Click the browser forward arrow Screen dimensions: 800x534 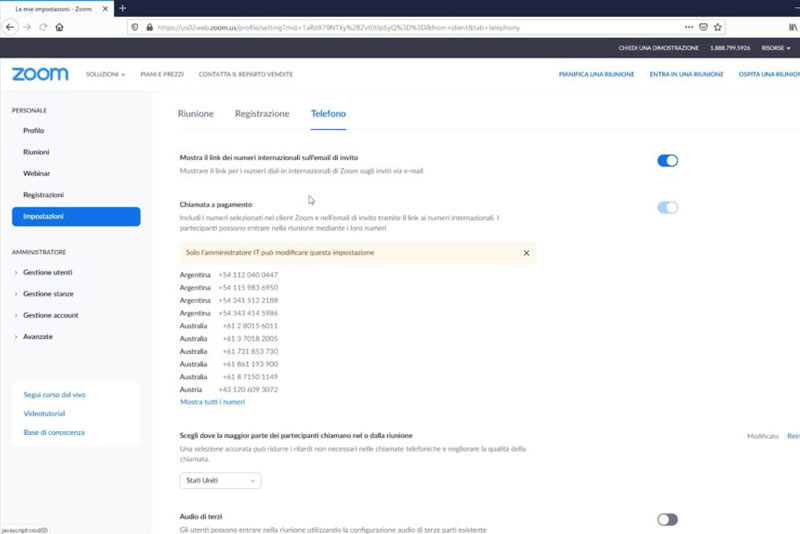click(x=28, y=28)
